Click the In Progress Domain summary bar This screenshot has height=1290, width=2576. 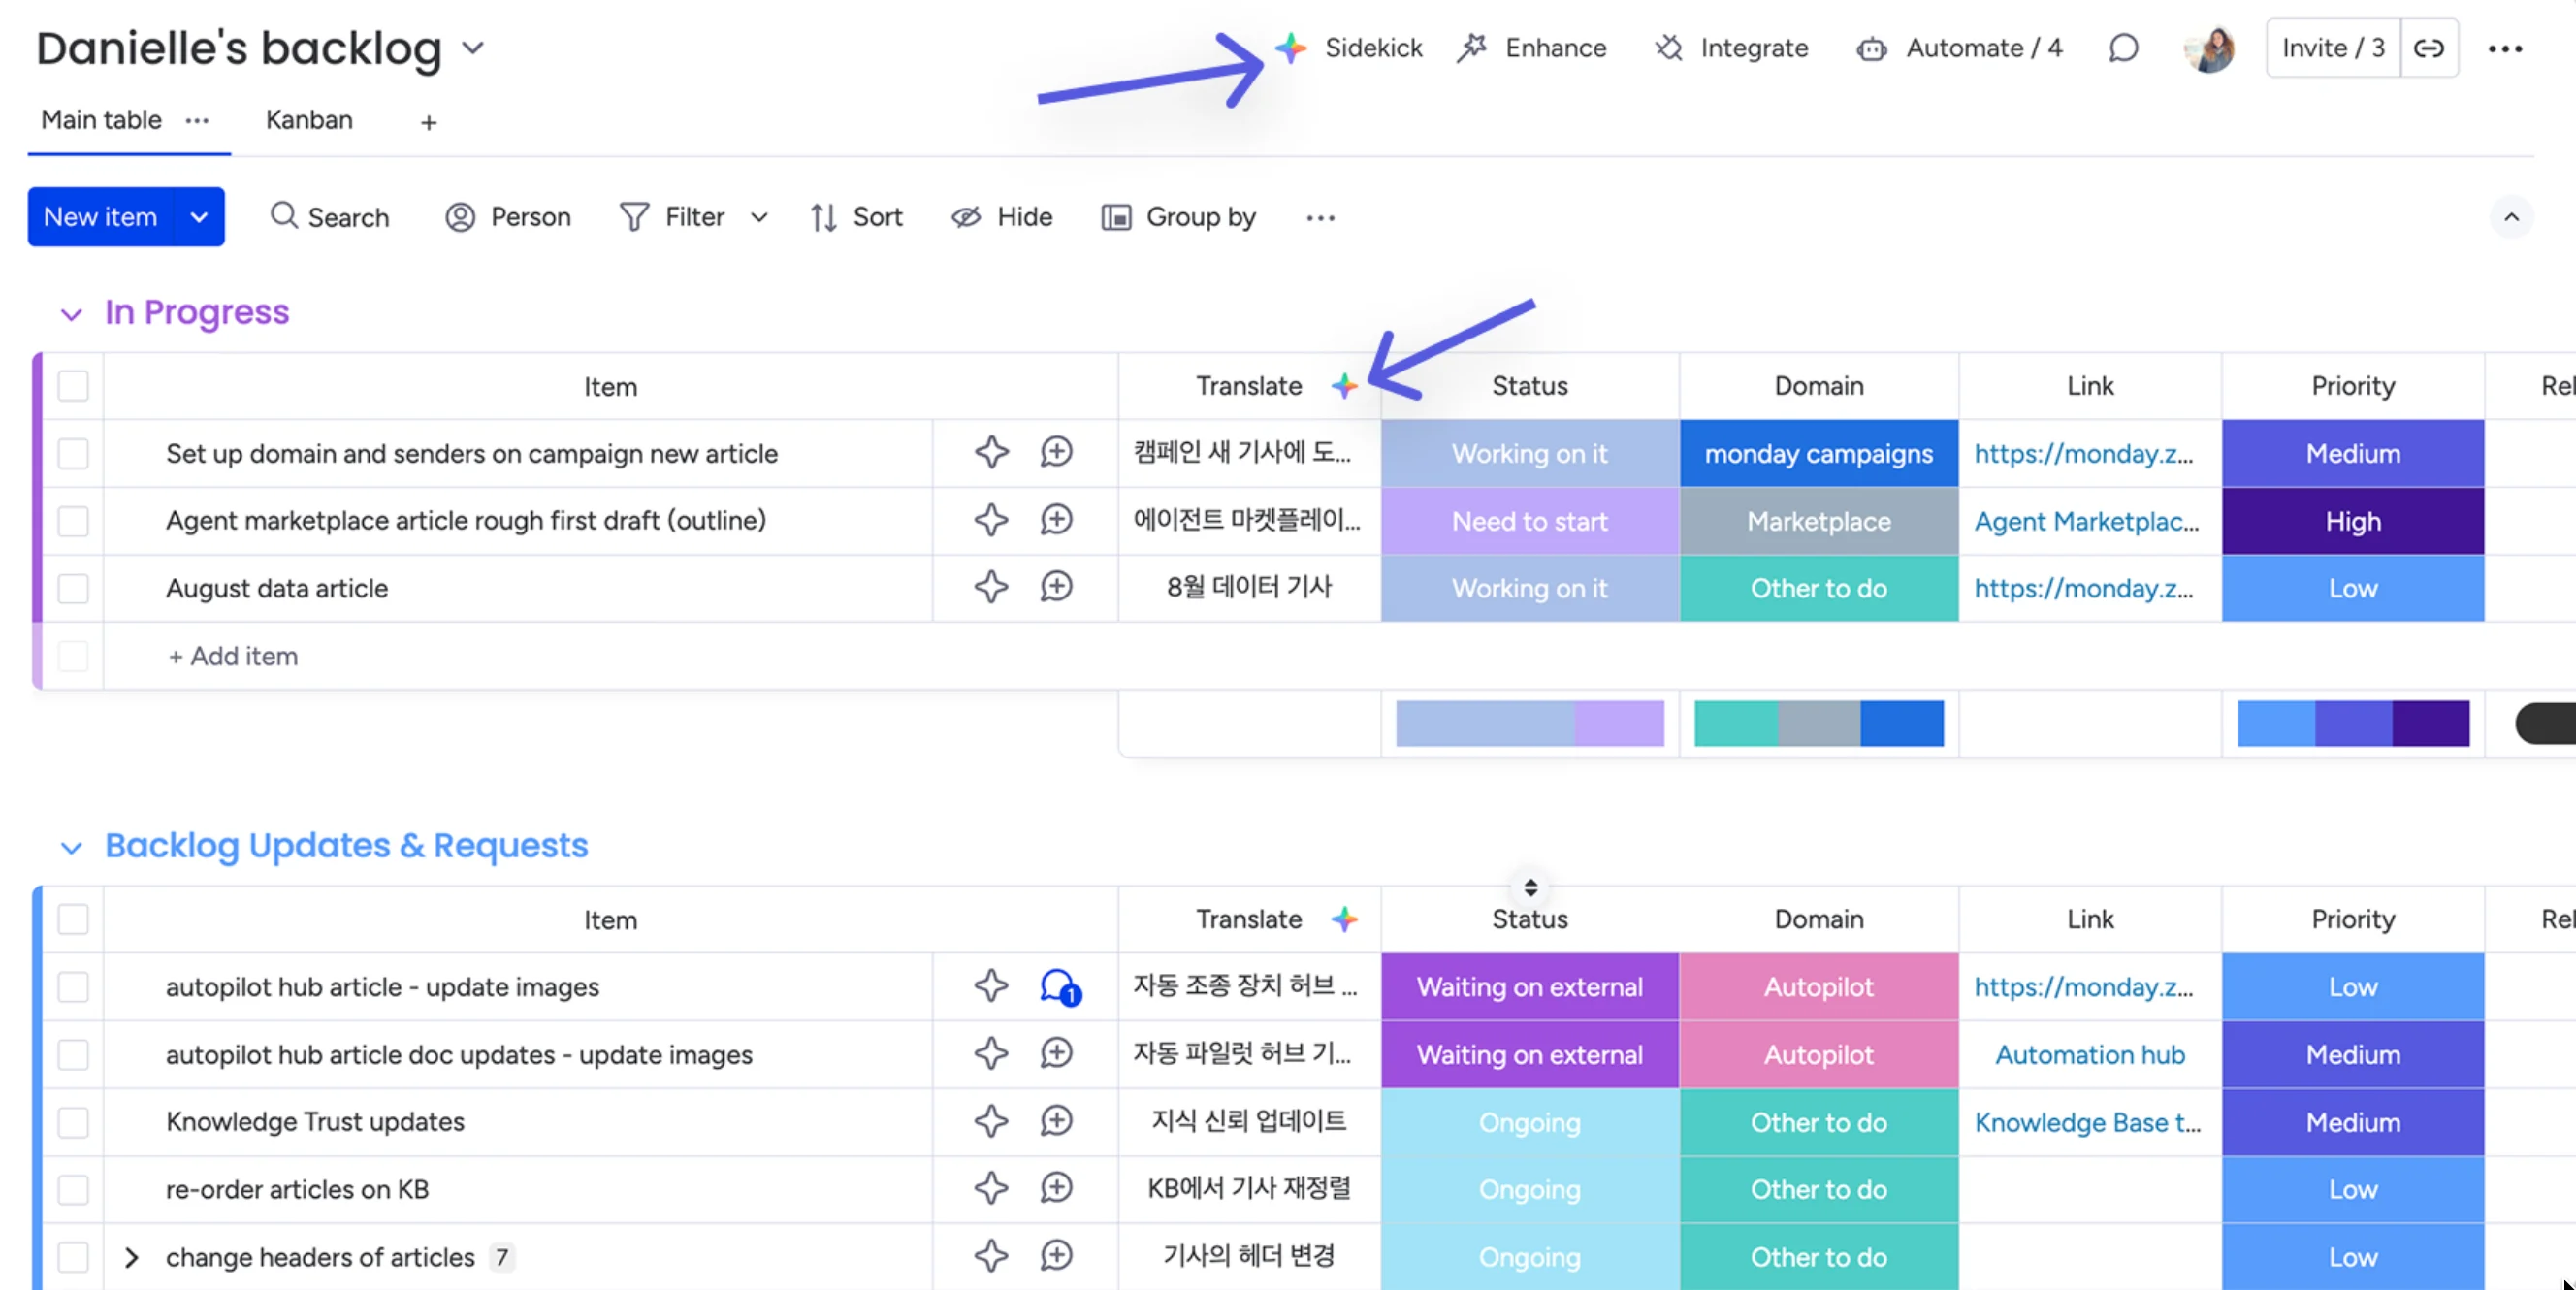(x=1819, y=723)
